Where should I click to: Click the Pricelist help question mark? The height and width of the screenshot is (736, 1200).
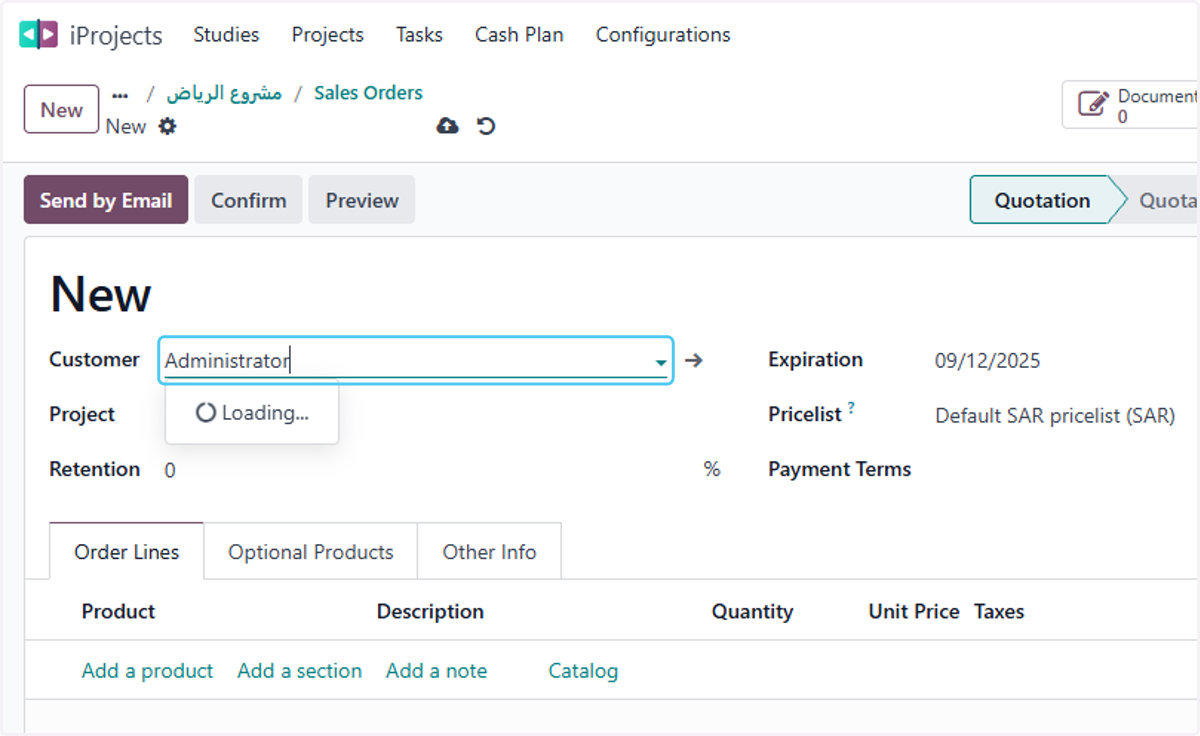pyautogui.click(x=851, y=407)
